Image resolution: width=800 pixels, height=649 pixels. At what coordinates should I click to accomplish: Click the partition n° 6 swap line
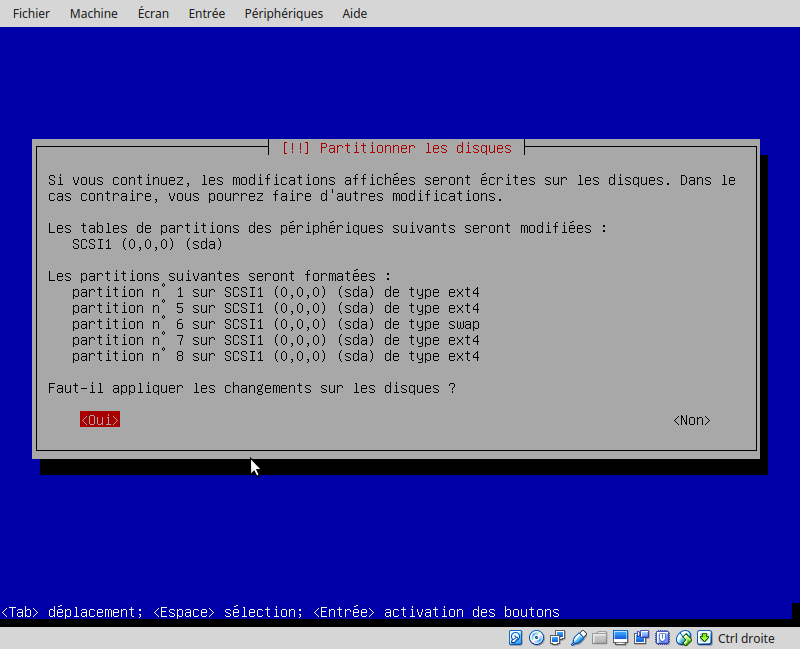pos(276,324)
